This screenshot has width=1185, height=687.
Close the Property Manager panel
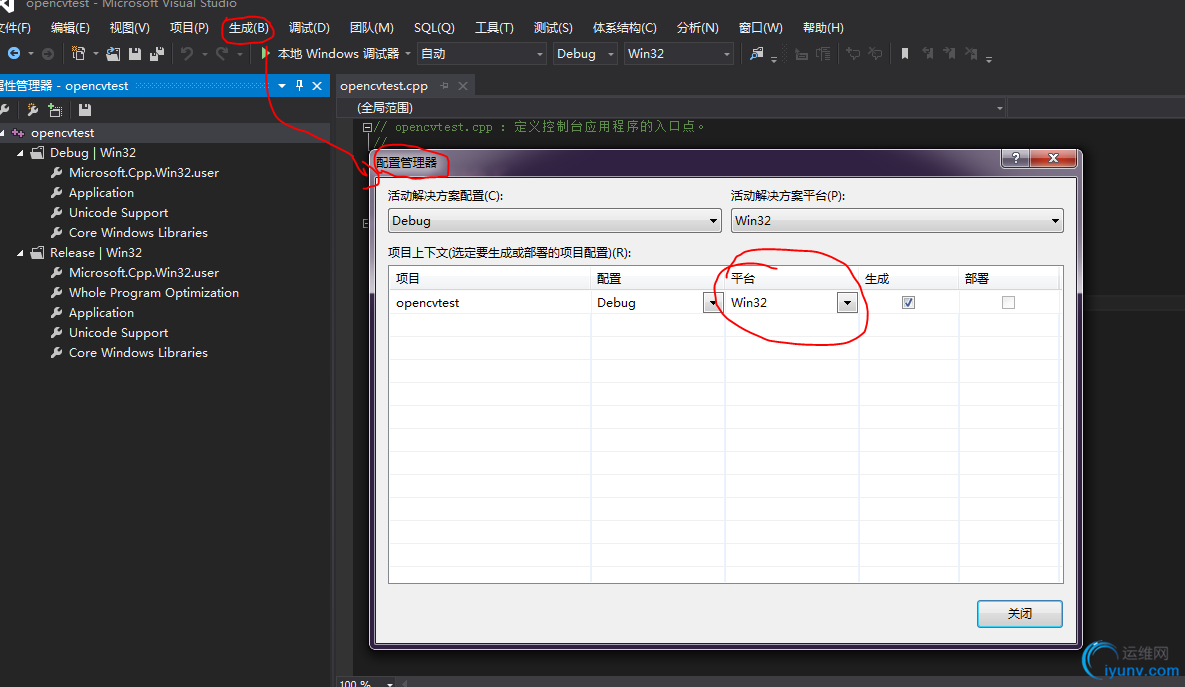coord(317,86)
